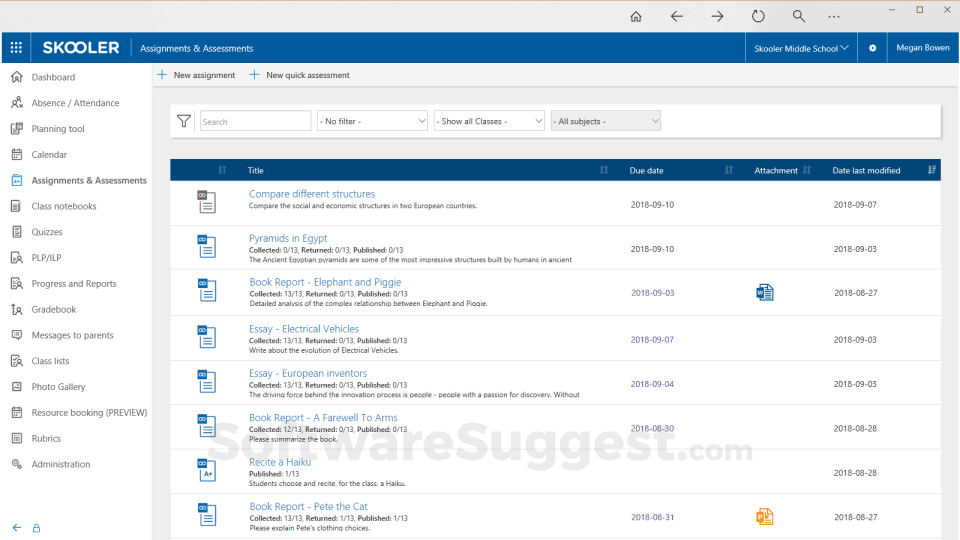
Task: Click the Word attachment icon for Elephant and Piggie
Action: (765, 293)
